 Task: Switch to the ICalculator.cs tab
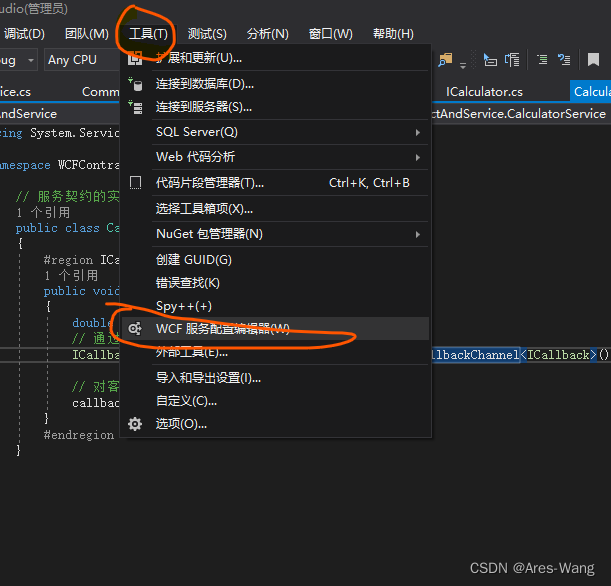484,92
